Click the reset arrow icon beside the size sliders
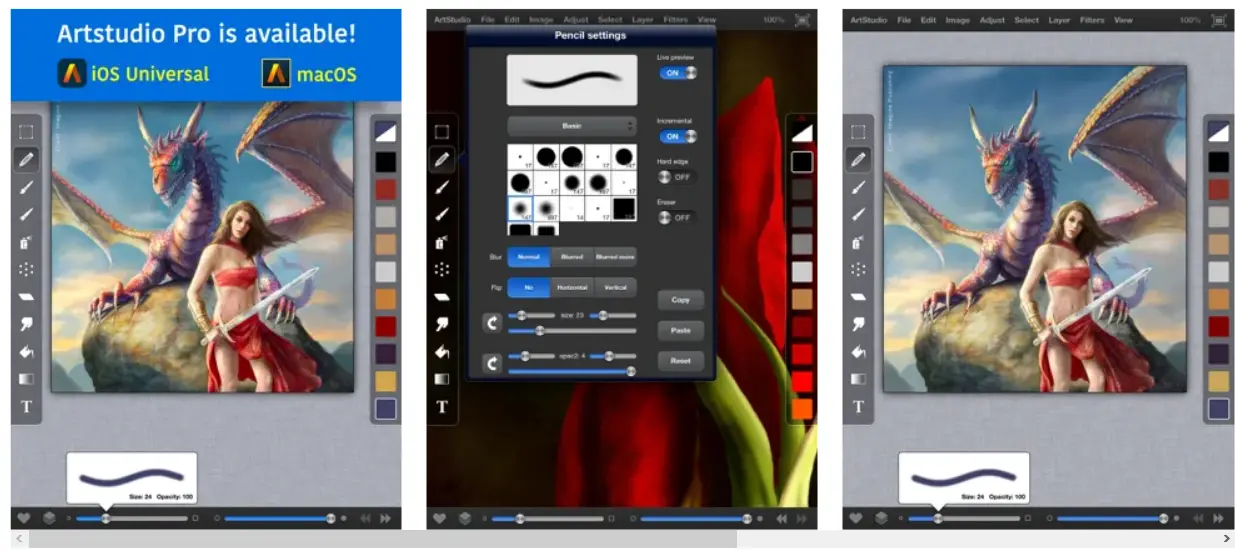This screenshot has height=551, width=1235. click(492, 322)
